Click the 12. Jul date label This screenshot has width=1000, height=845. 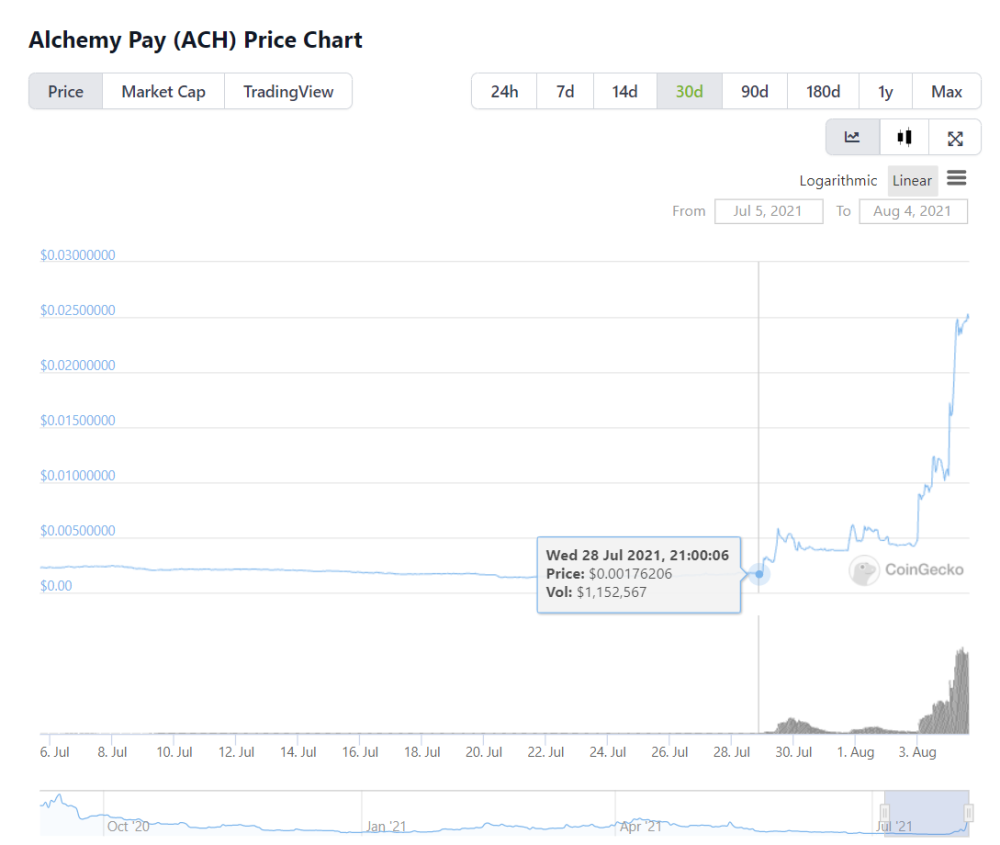click(x=237, y=753)
